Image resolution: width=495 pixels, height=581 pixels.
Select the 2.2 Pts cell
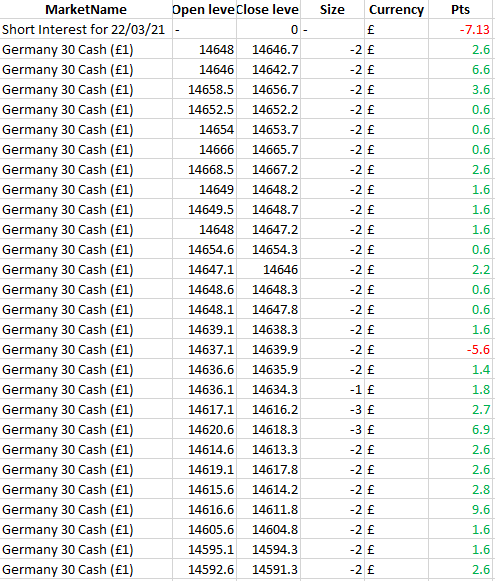pyautogui.click(x=461, y=269)
